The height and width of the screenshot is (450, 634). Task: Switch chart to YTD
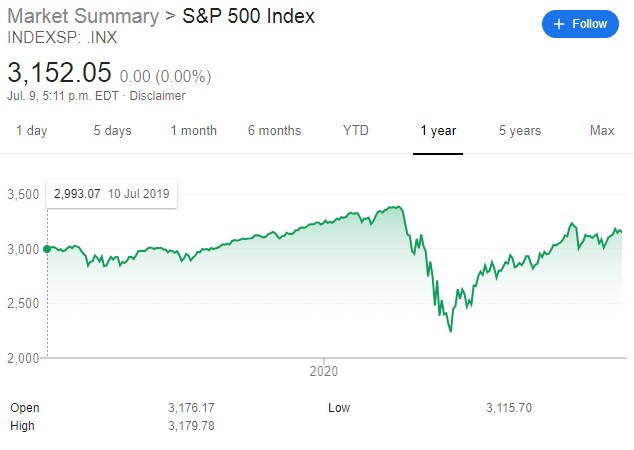[x=356, y=131]
